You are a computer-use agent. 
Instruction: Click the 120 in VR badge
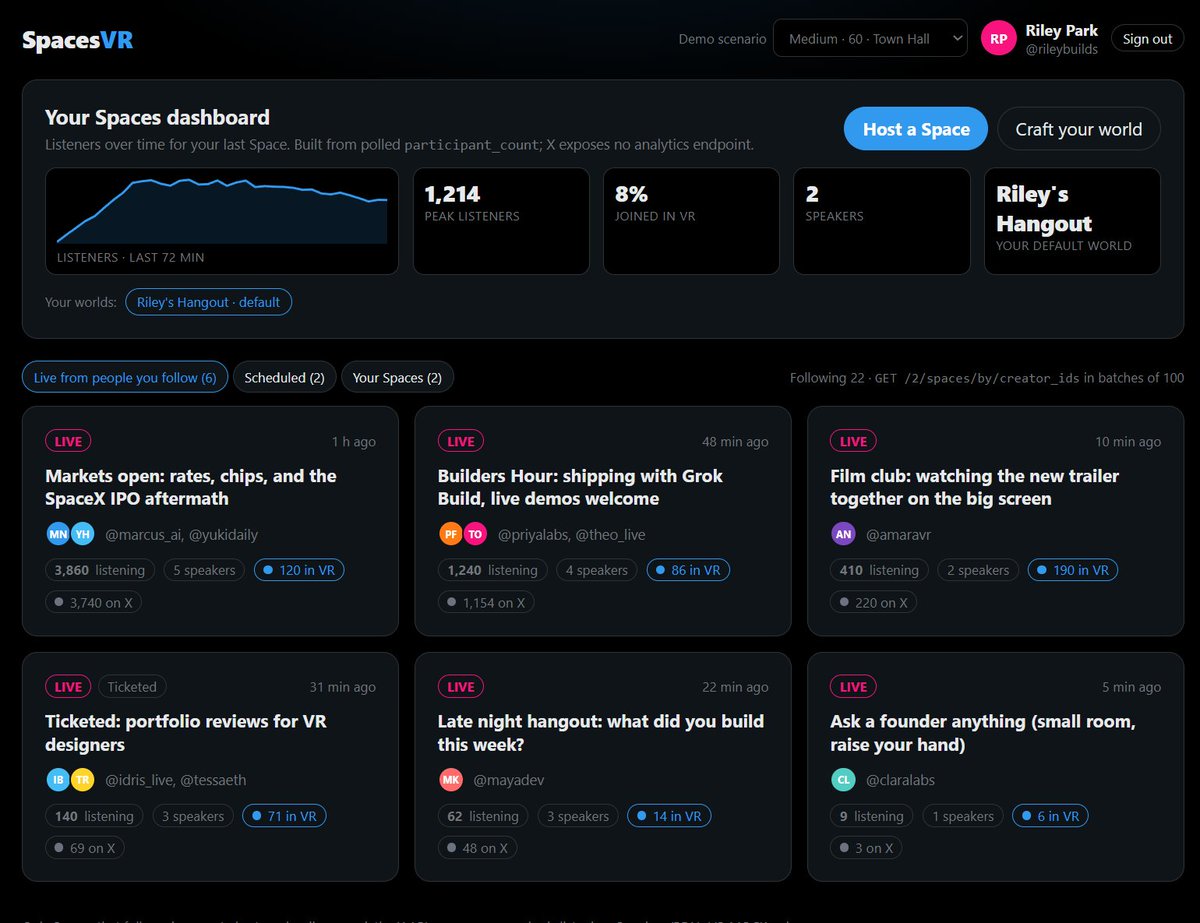300,570
